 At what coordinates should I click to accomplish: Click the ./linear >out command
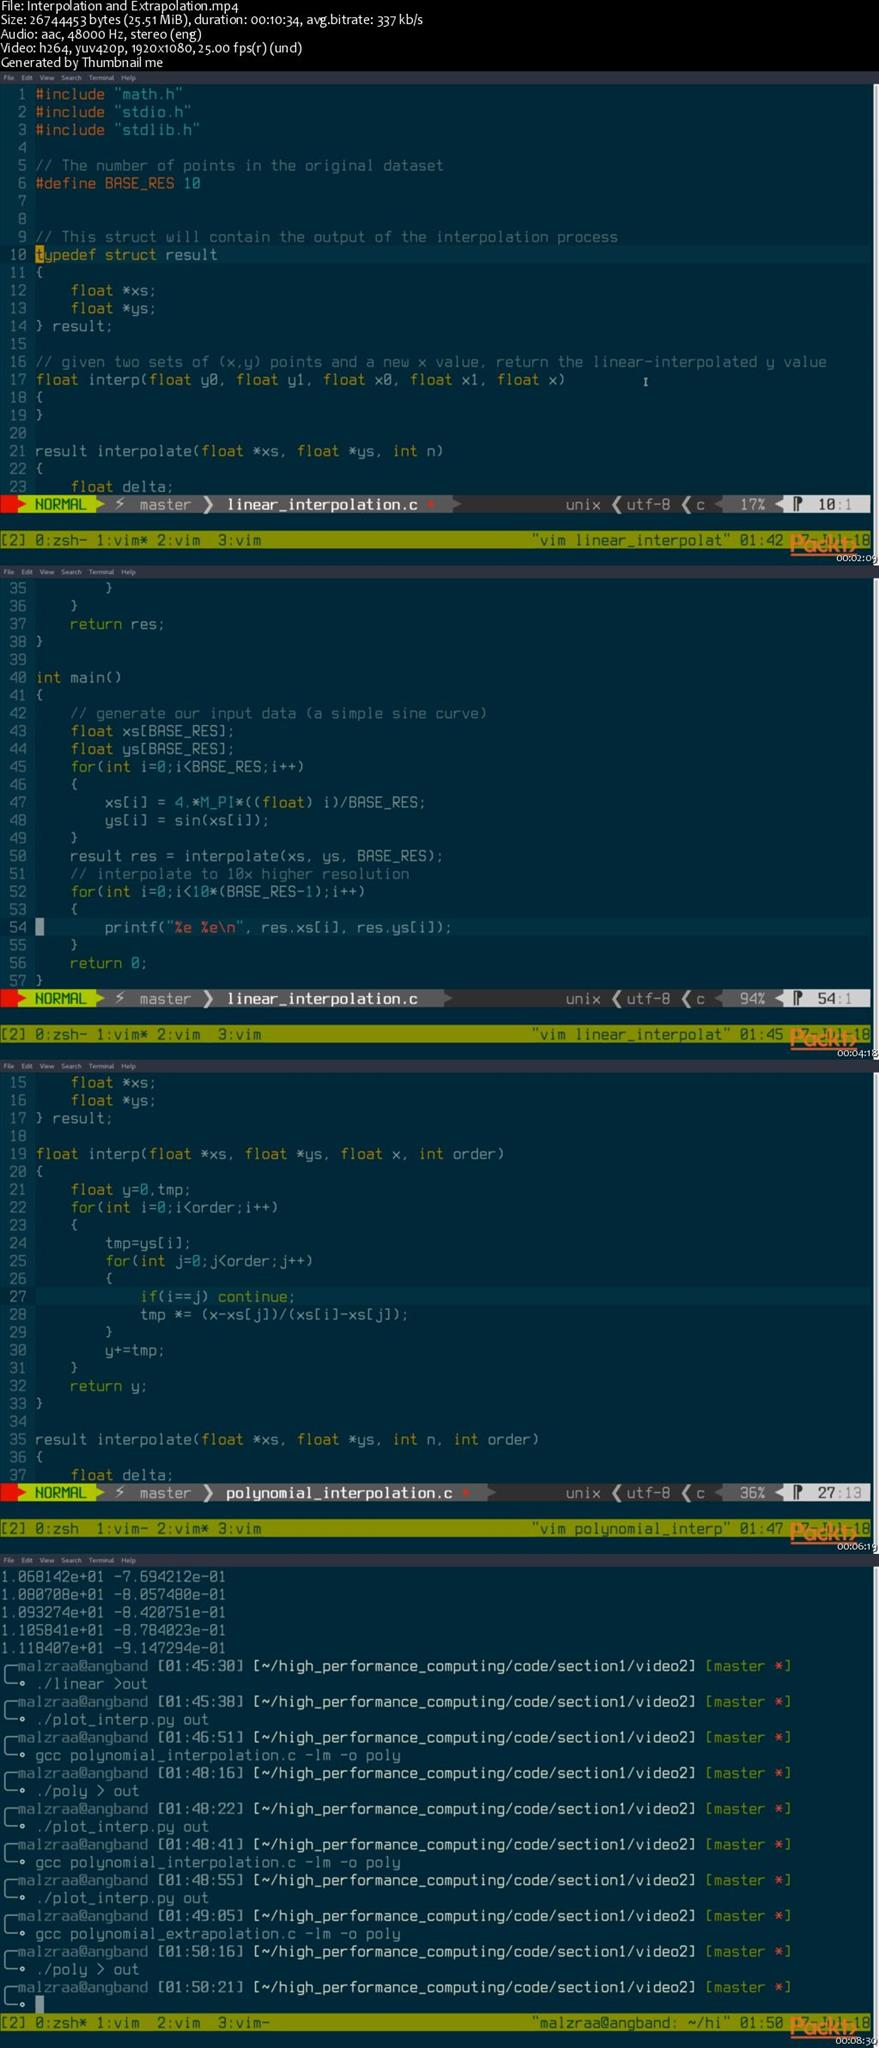click(x=91, y=1684)
